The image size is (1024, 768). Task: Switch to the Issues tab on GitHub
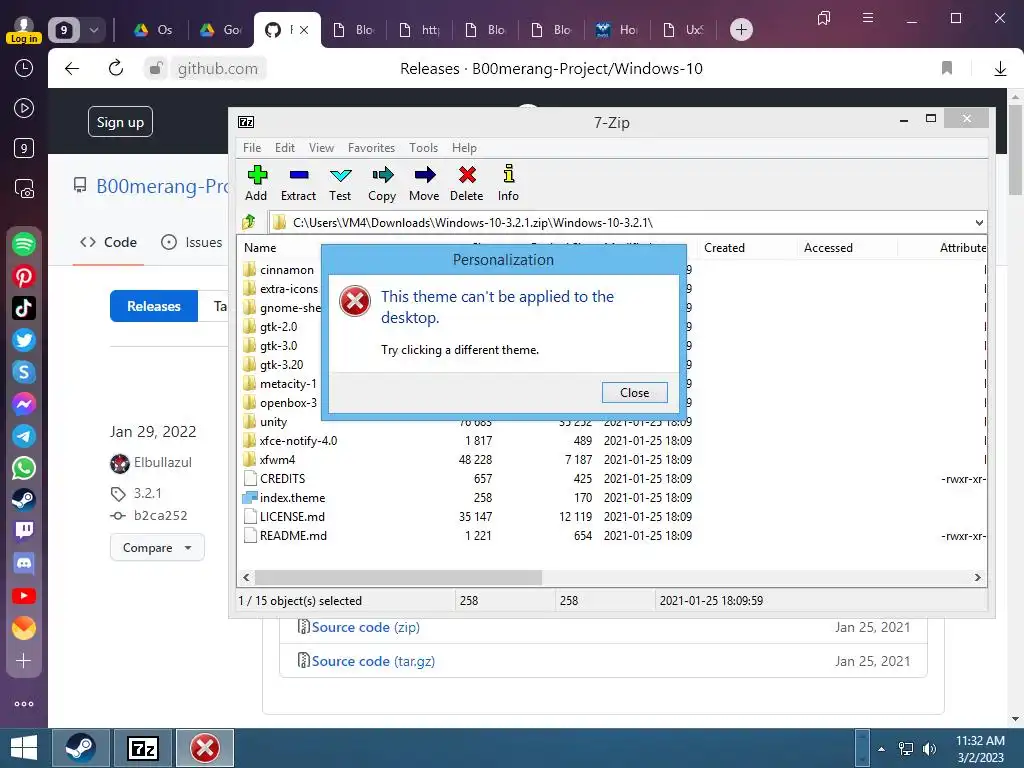[191, 242]
